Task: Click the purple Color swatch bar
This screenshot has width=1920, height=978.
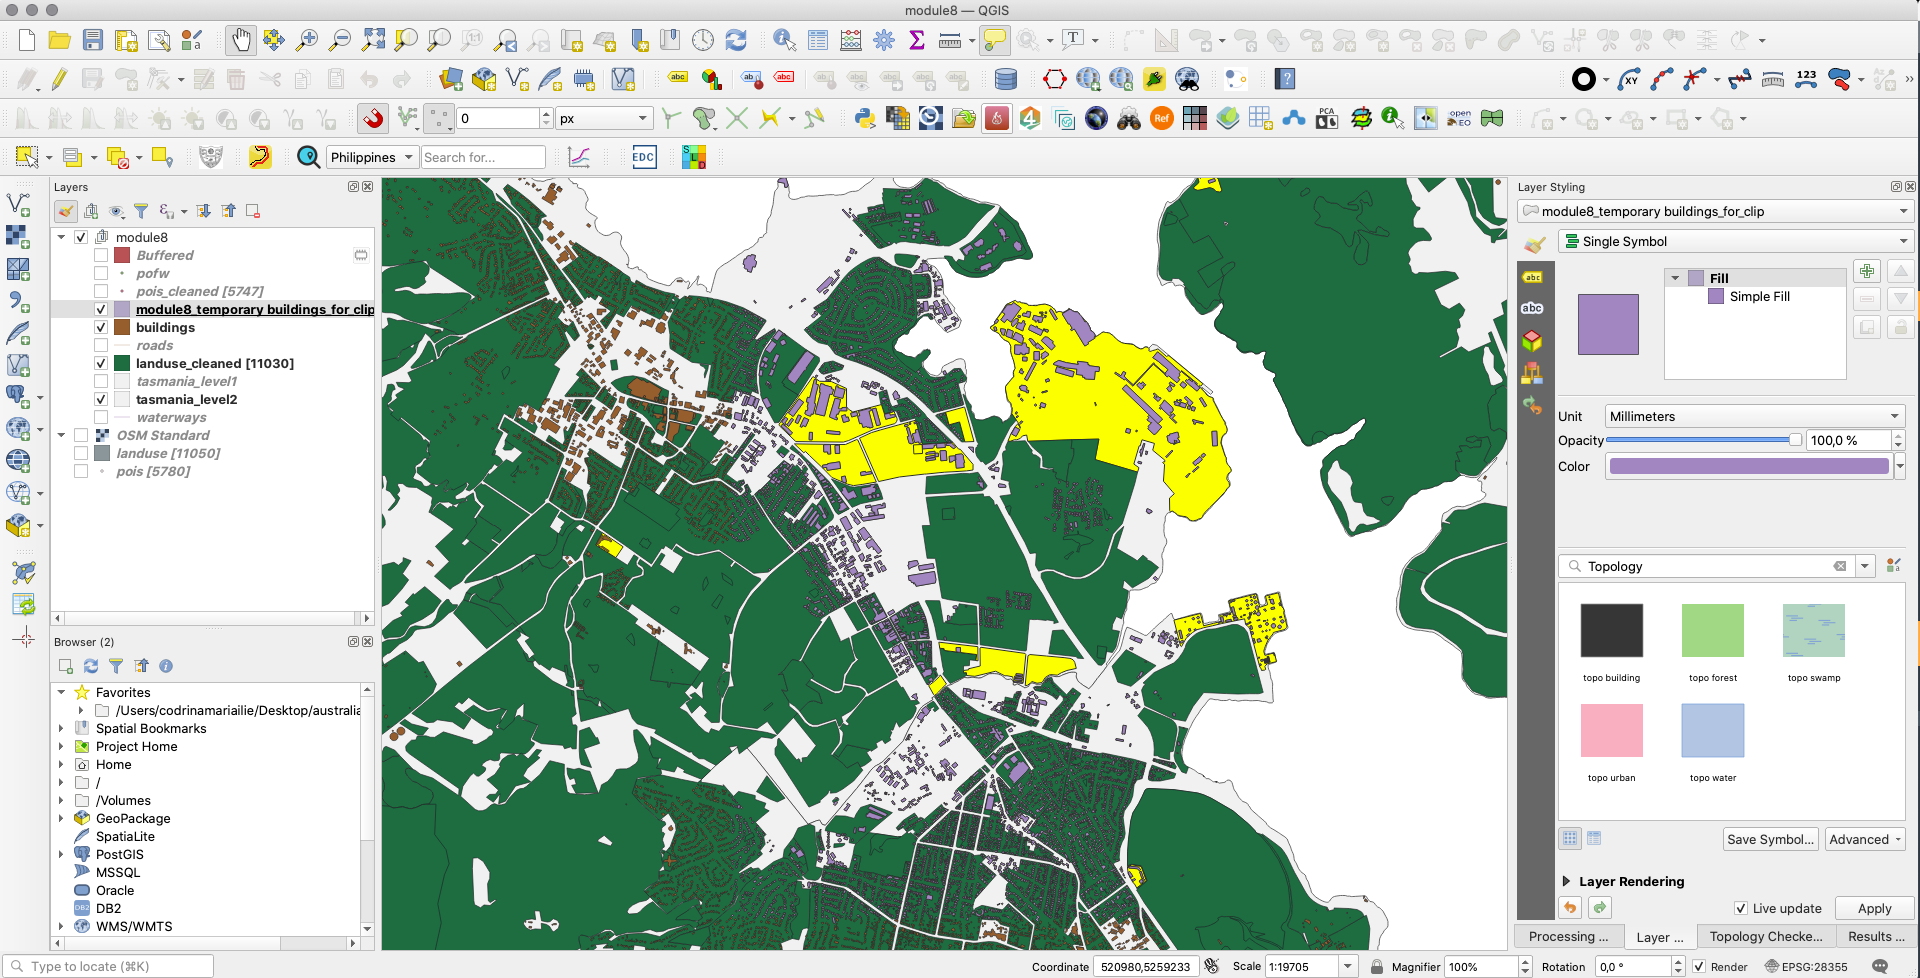Action: [1749, 466]
